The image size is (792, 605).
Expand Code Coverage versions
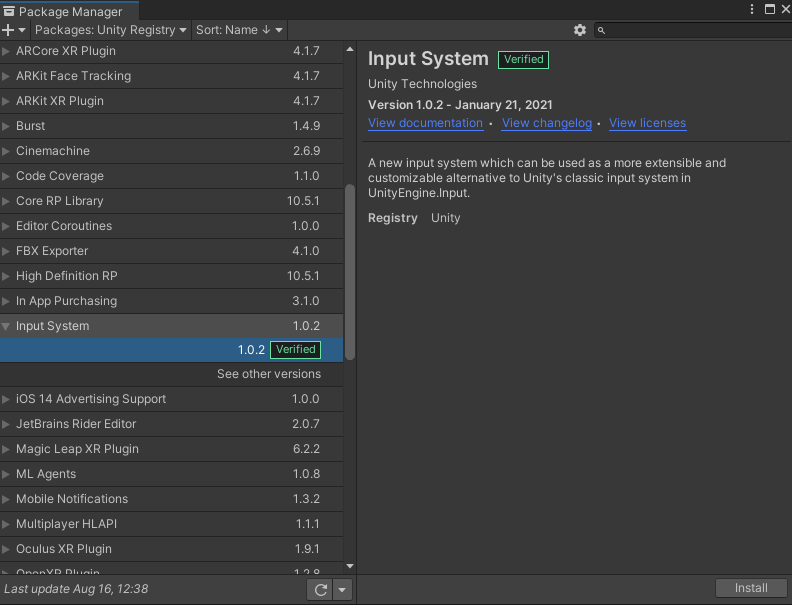6,176
